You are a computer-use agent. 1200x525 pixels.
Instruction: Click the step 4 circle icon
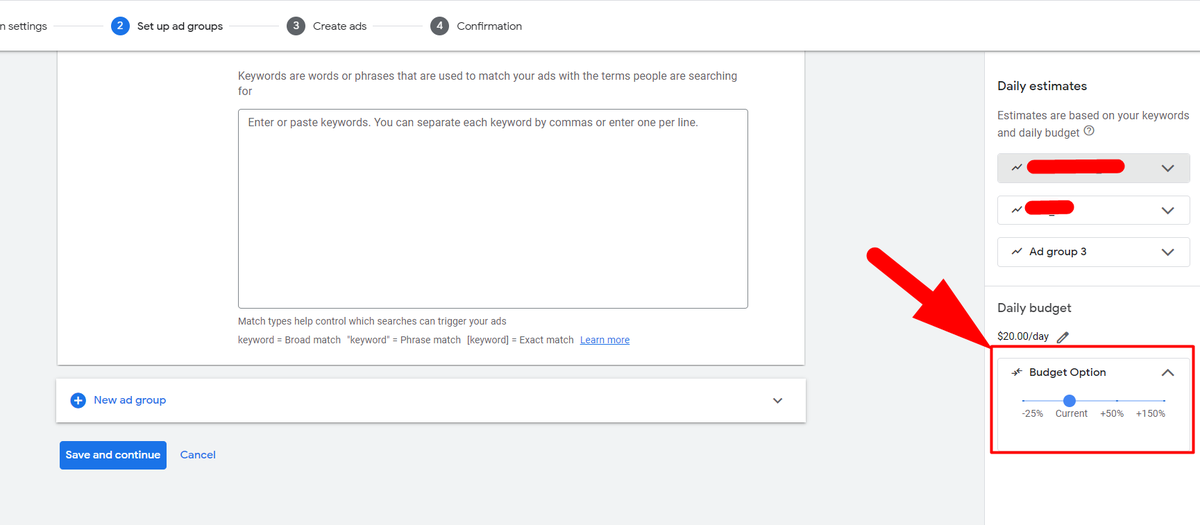coord(440,26)
